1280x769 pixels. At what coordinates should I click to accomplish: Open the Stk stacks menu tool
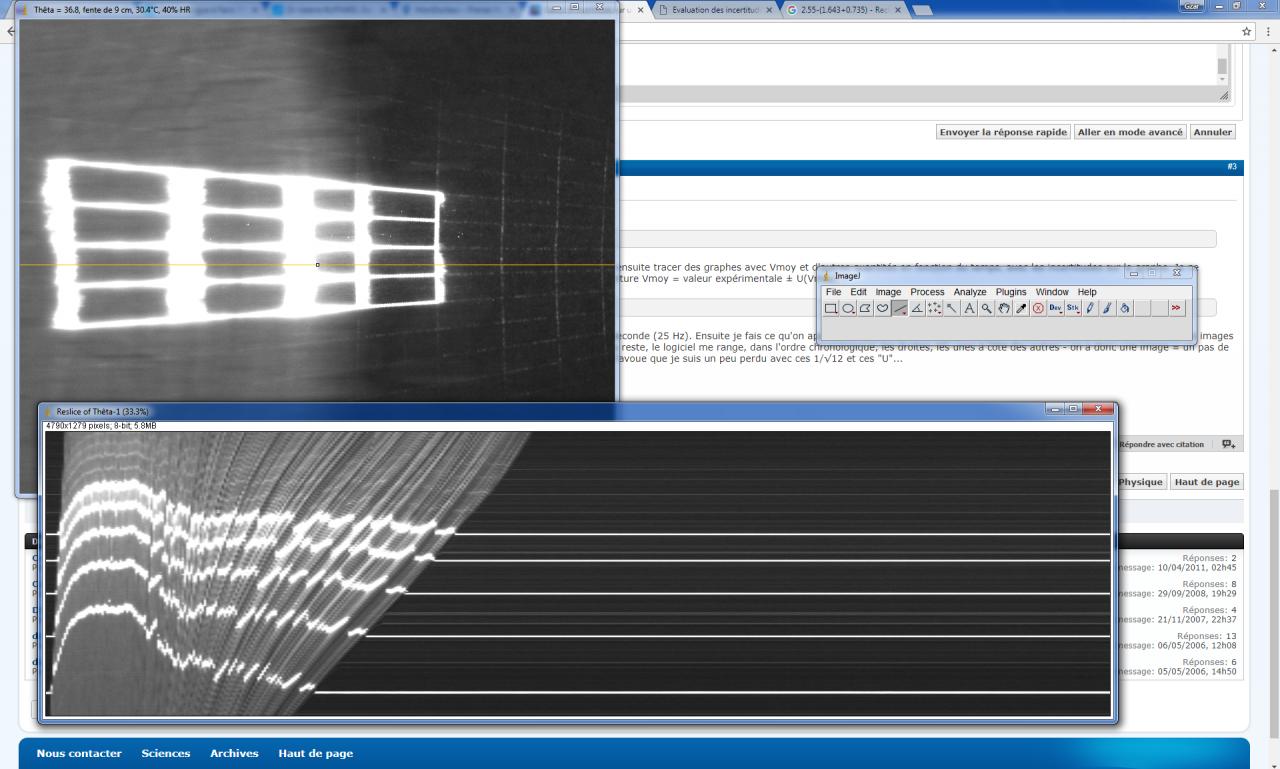1073,309
